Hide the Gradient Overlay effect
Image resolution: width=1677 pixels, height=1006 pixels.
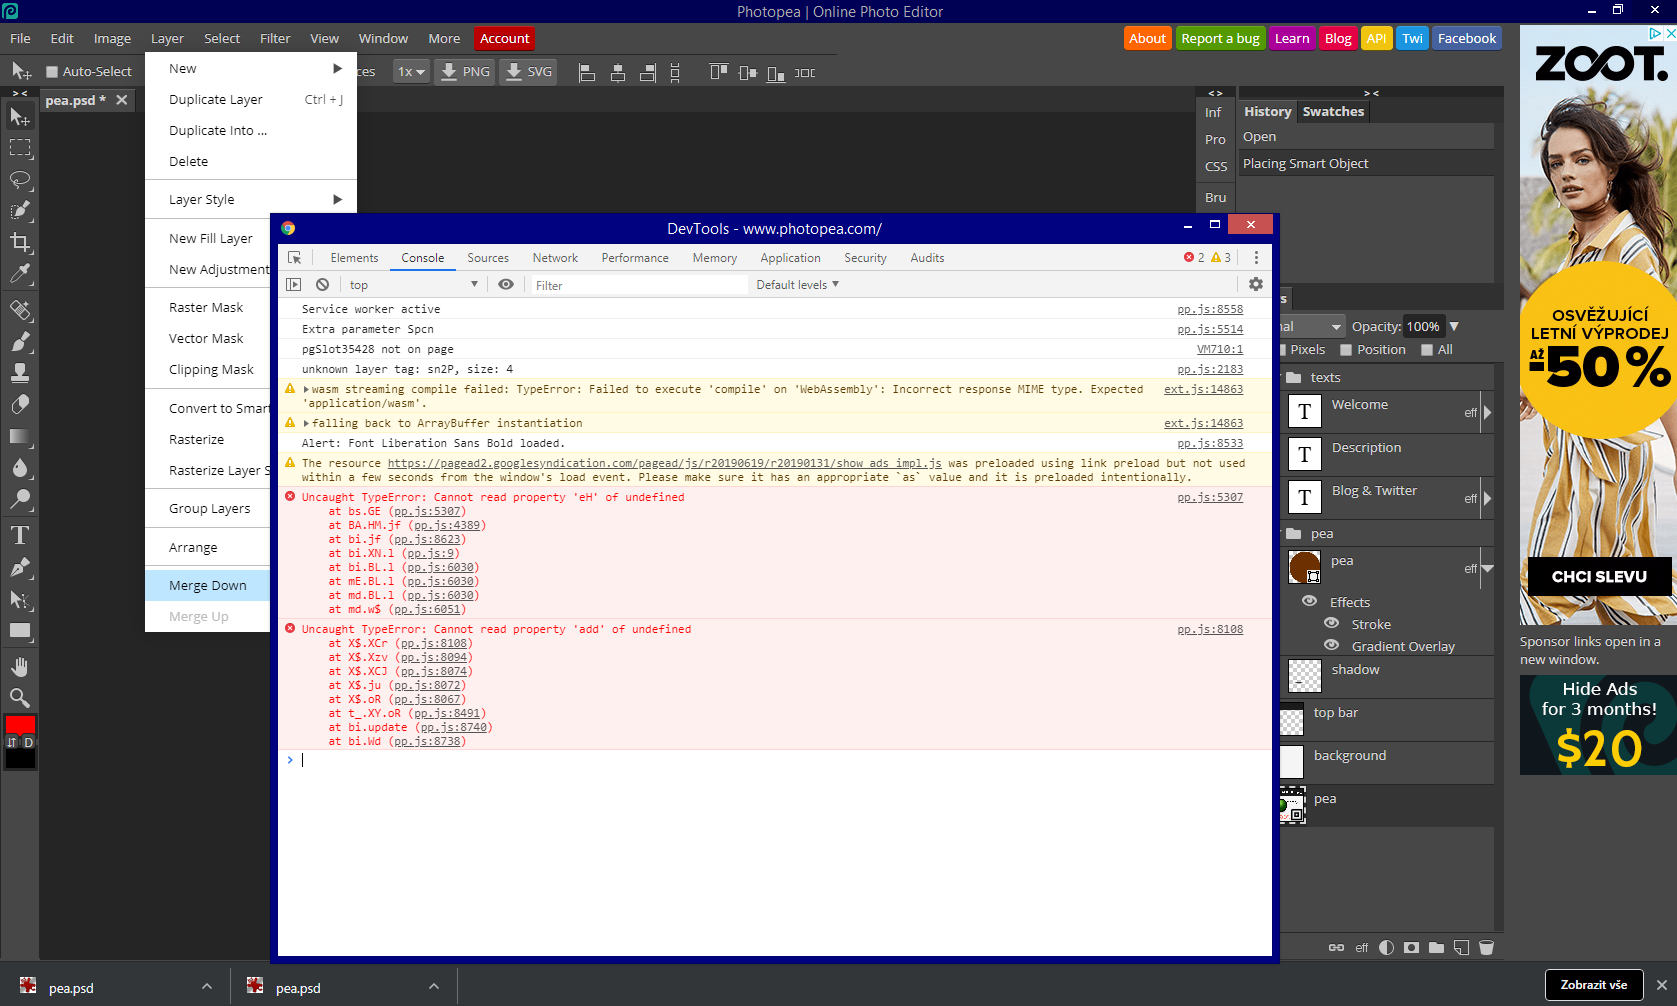coord(1331,646)
